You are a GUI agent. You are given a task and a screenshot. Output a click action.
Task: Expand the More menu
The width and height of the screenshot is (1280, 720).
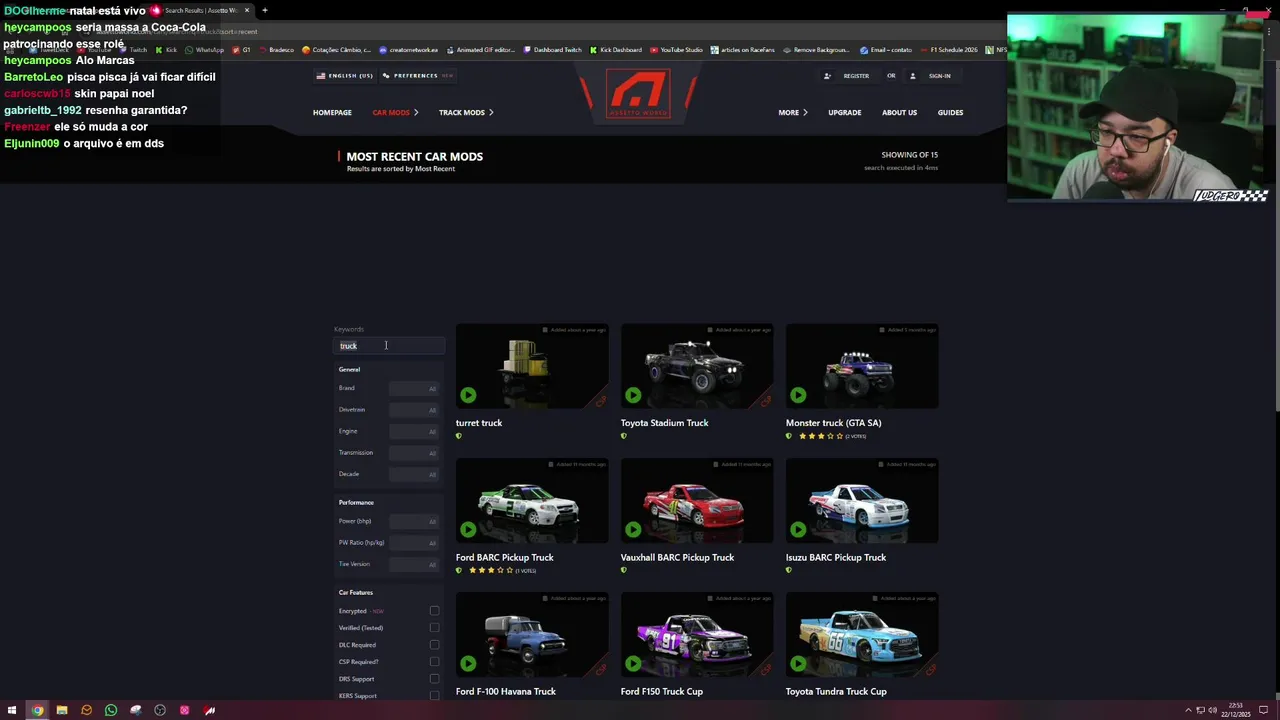[x=793, y=113]
